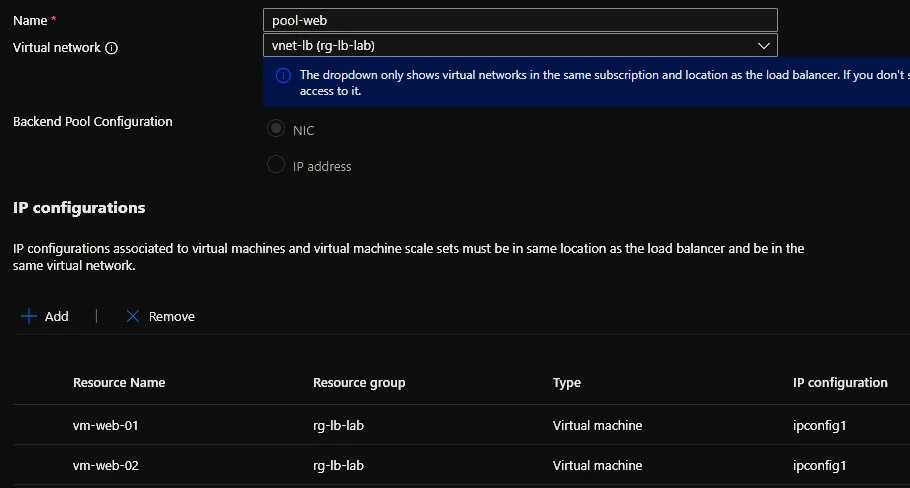This screenshot has height=488, width=910.
Task: Click the dropdown info banner message text
Action: point(605,82)
